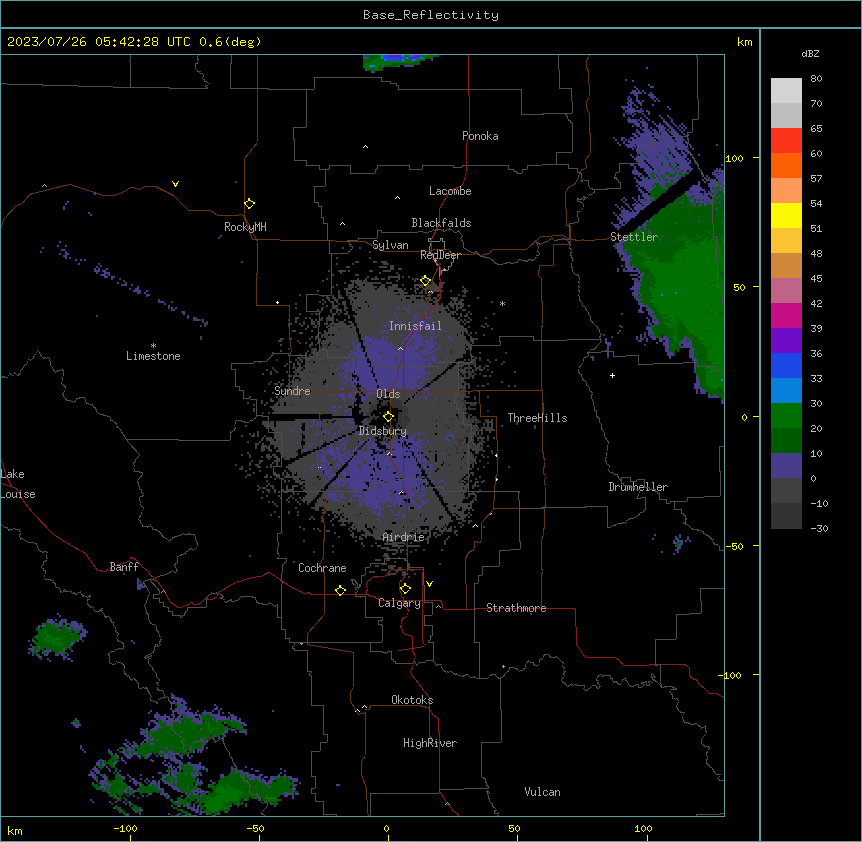The width and height of the screenshot is (862, 842).
Task: Click the Limestone label
Action: [153, 356]
